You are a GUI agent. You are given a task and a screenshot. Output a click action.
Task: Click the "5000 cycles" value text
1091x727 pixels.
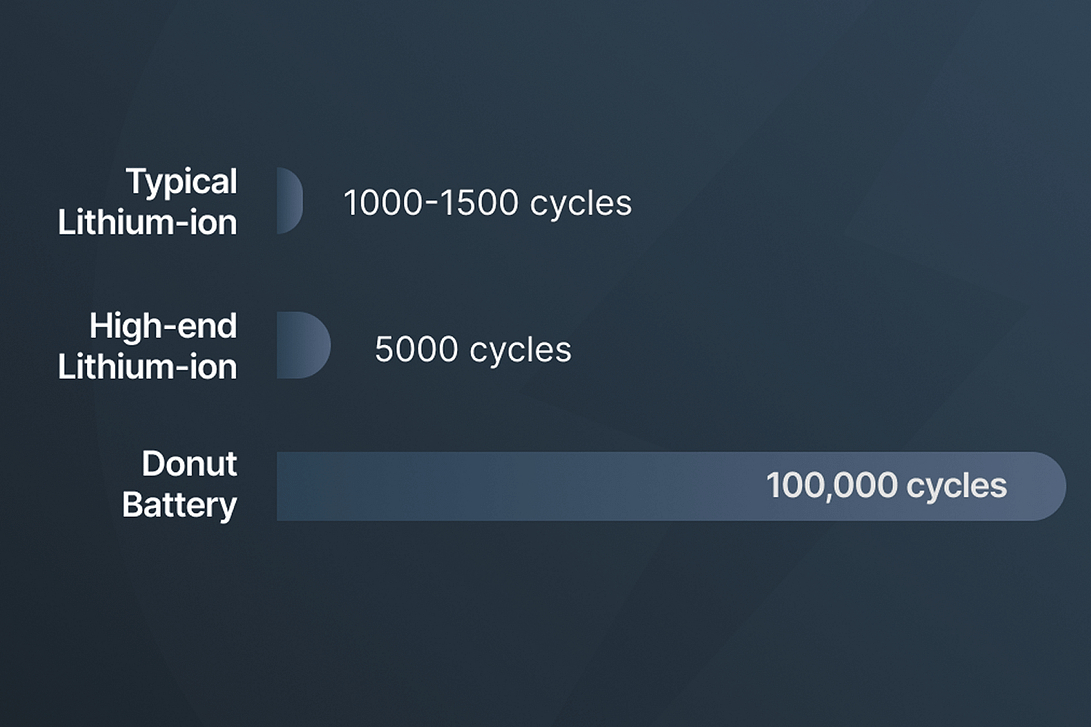coord(473,349)
